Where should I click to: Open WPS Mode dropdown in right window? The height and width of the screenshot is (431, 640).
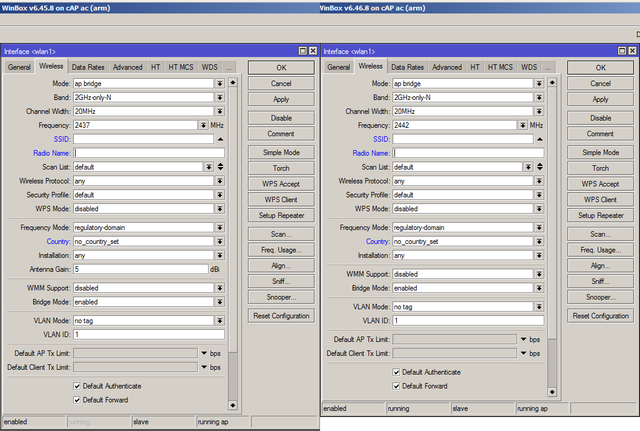(x=539, y=209)
